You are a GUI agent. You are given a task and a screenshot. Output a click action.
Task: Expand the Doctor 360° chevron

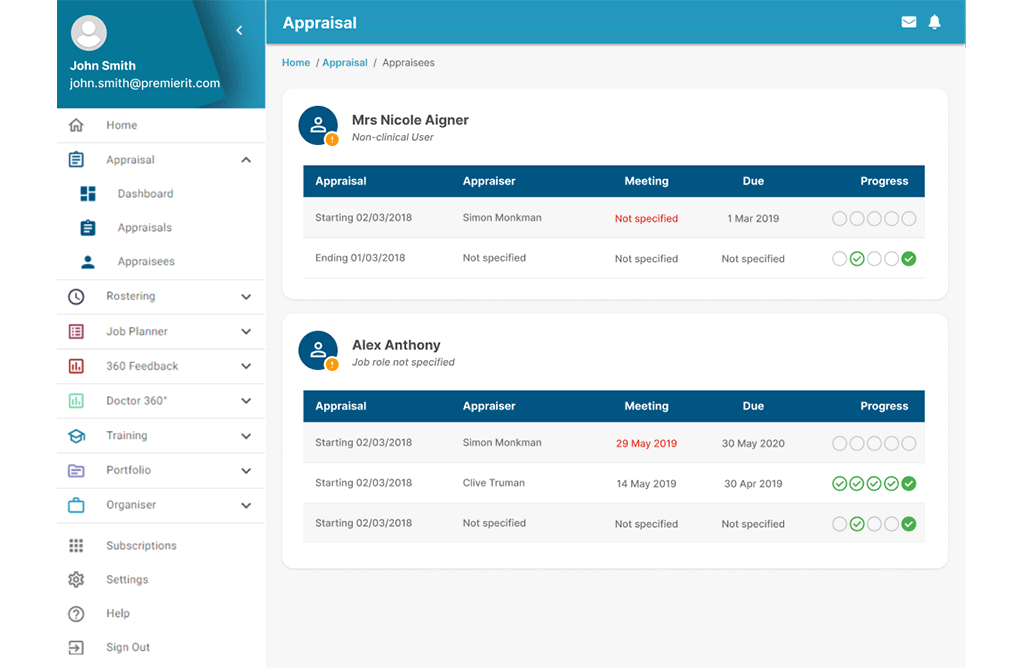point(246,401)
